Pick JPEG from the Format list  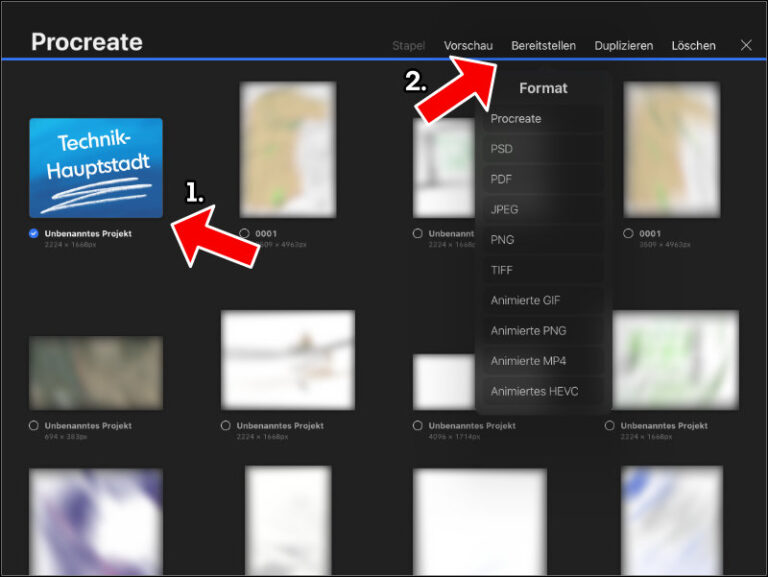click(543, 210)
